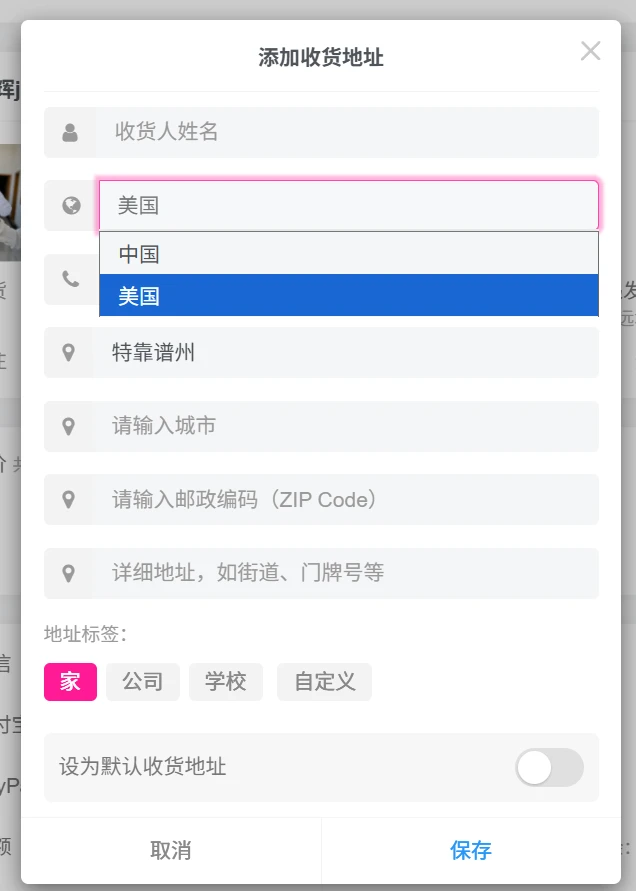This screenshot has width=636, height=891.
Task: Click the pin icon beside ZIP code field
Action: coord(69,499)
